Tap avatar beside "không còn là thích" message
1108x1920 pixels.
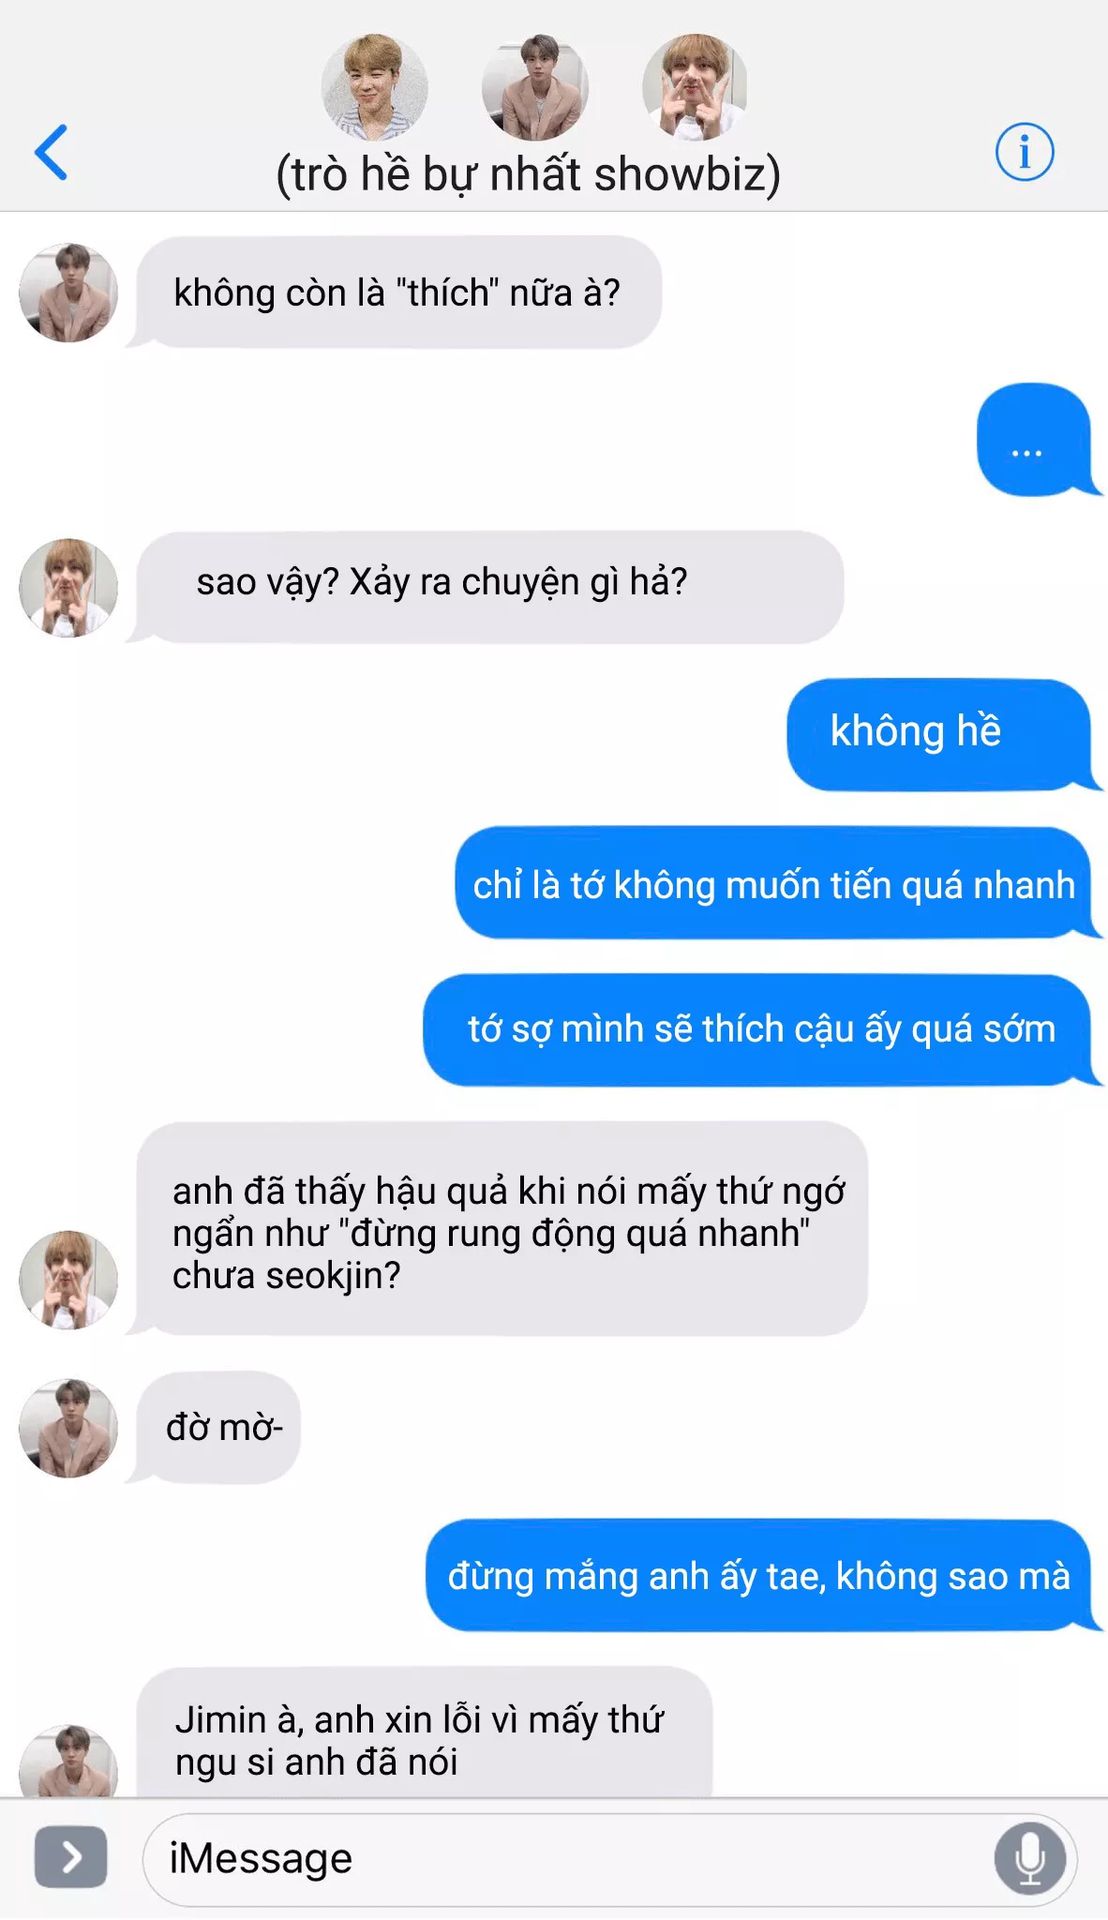(x=68, y=292)
